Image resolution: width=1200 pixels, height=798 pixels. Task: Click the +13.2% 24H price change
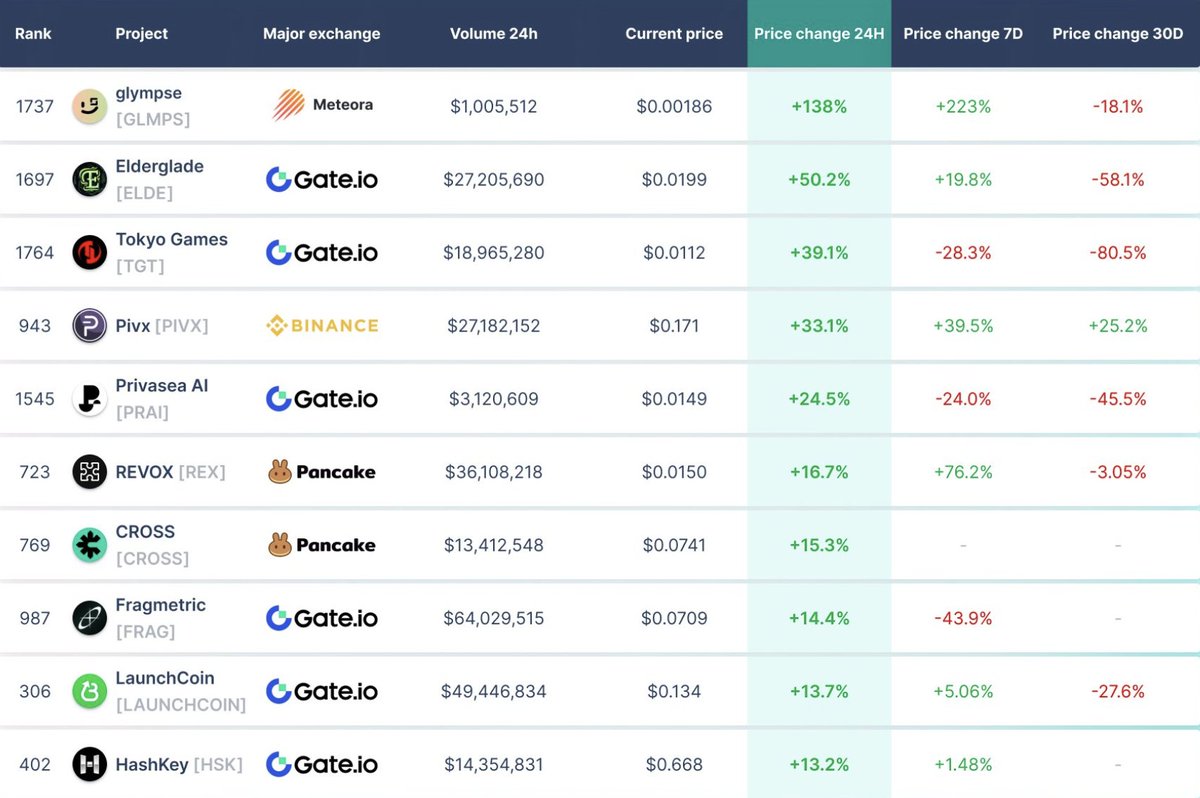pos(819,764)
